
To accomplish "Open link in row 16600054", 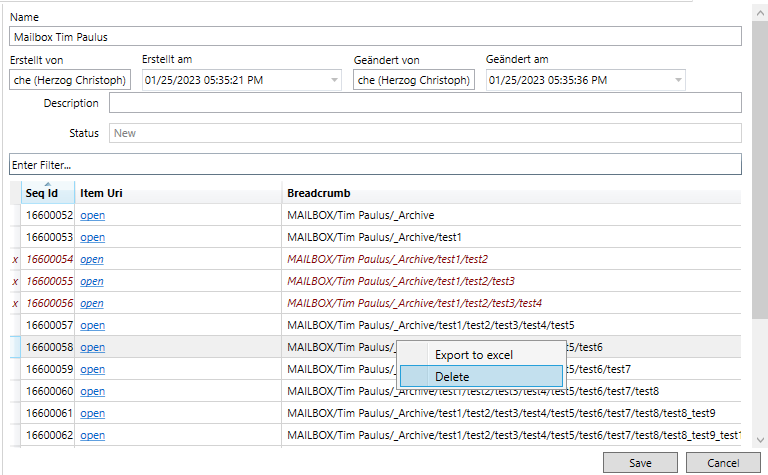I will click(x=92, y=259).
